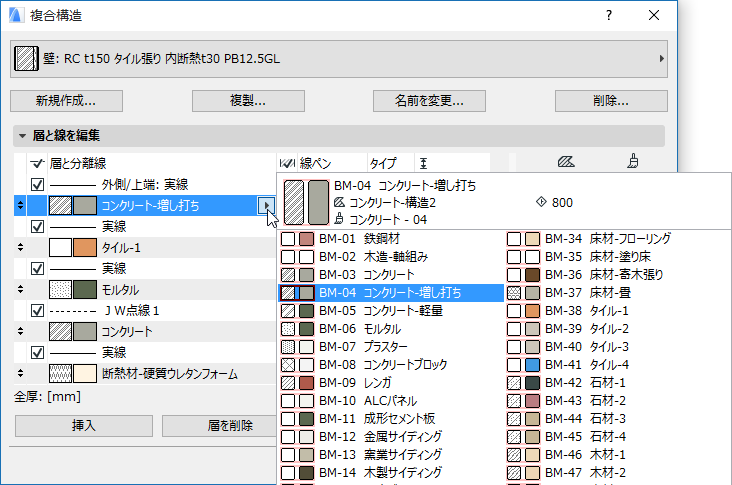Choose BM-34 床材-フローリング from list
This screenshot has height=485, width=732.
(618, 239)
